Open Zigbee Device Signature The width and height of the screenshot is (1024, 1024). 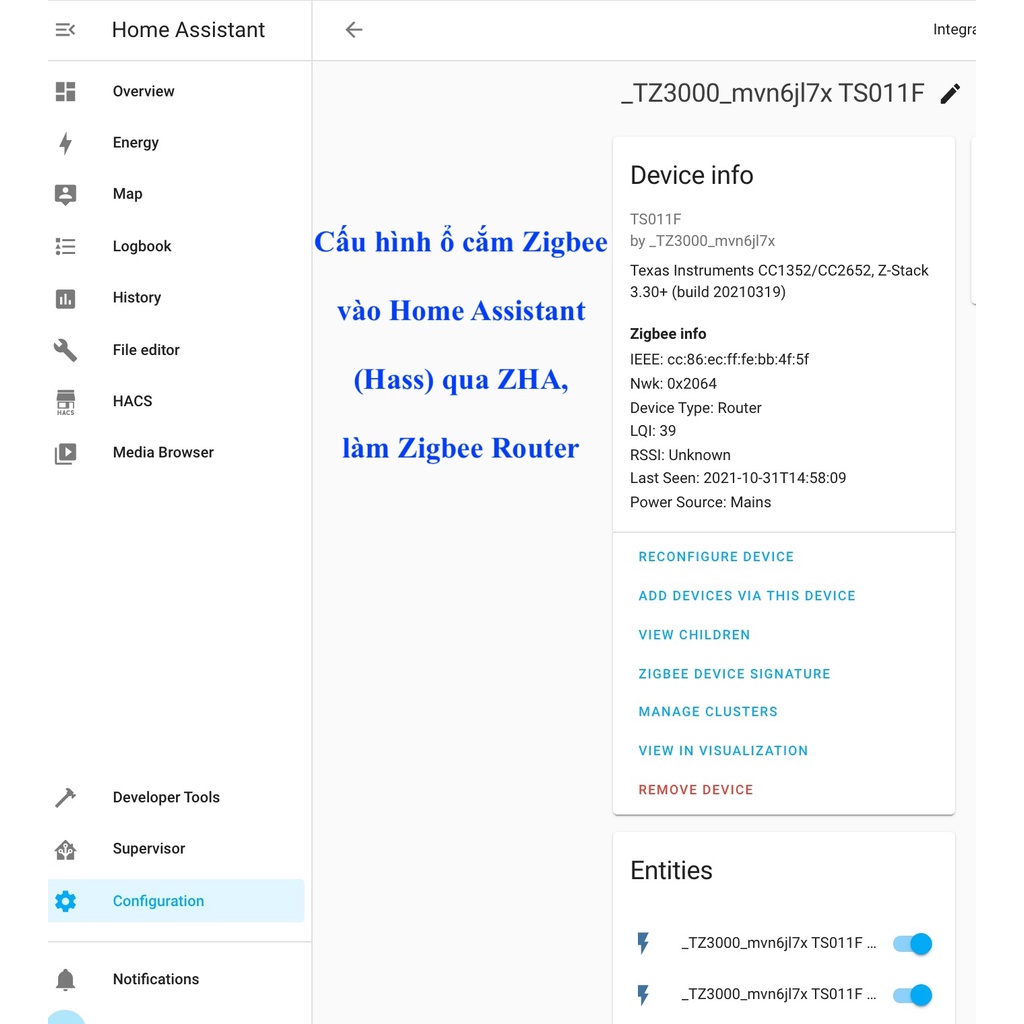point(734,674)
